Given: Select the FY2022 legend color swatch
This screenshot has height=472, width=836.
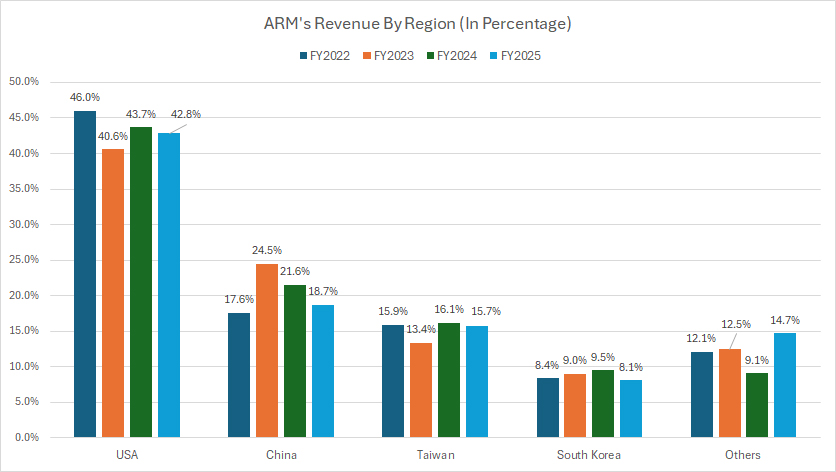Looking at the screenshot, I should click(x=304, y=55).
